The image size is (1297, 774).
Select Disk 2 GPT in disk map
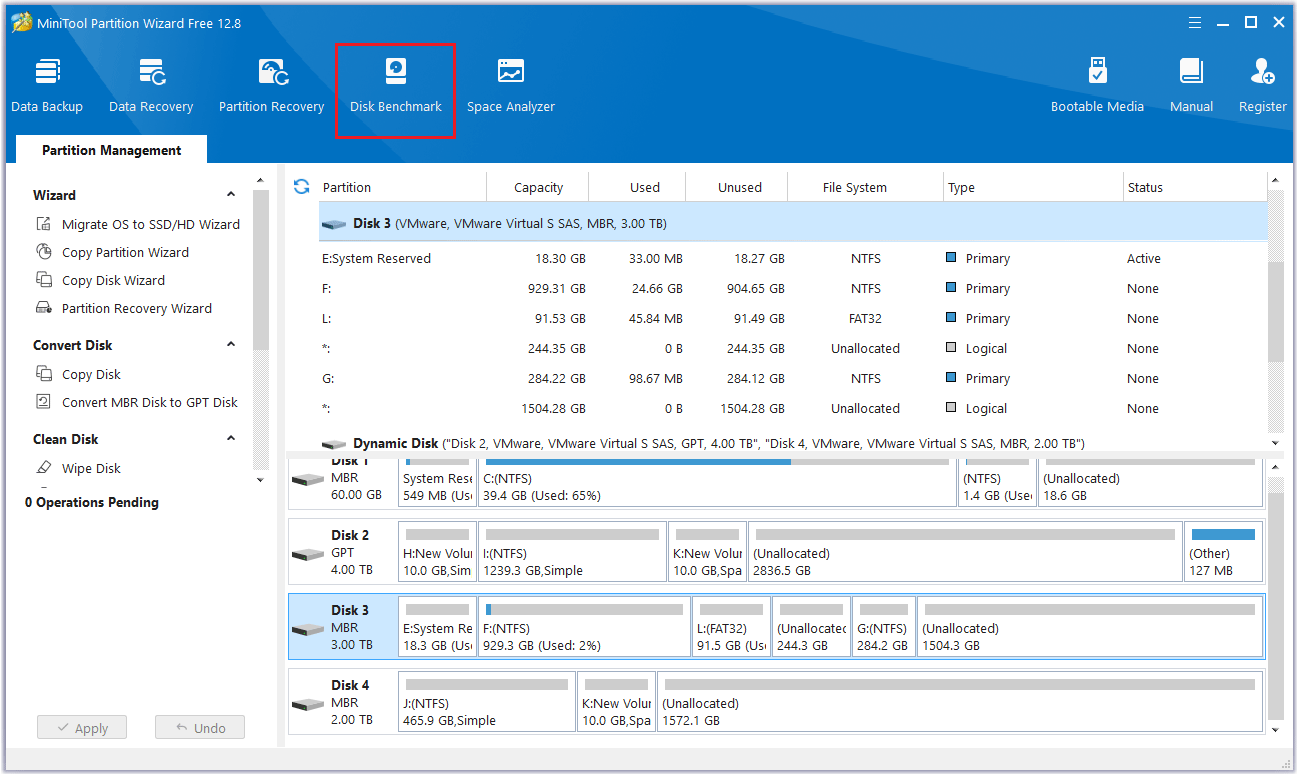click(342, 552)
